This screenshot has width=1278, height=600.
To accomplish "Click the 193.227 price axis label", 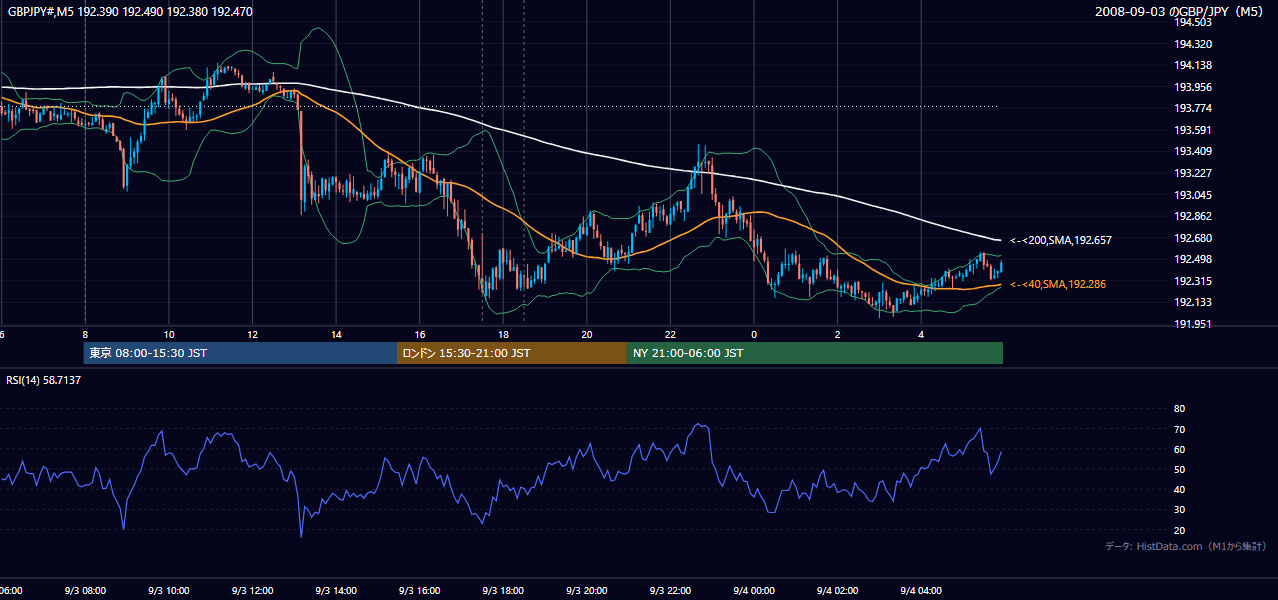I will (1192, 173).
